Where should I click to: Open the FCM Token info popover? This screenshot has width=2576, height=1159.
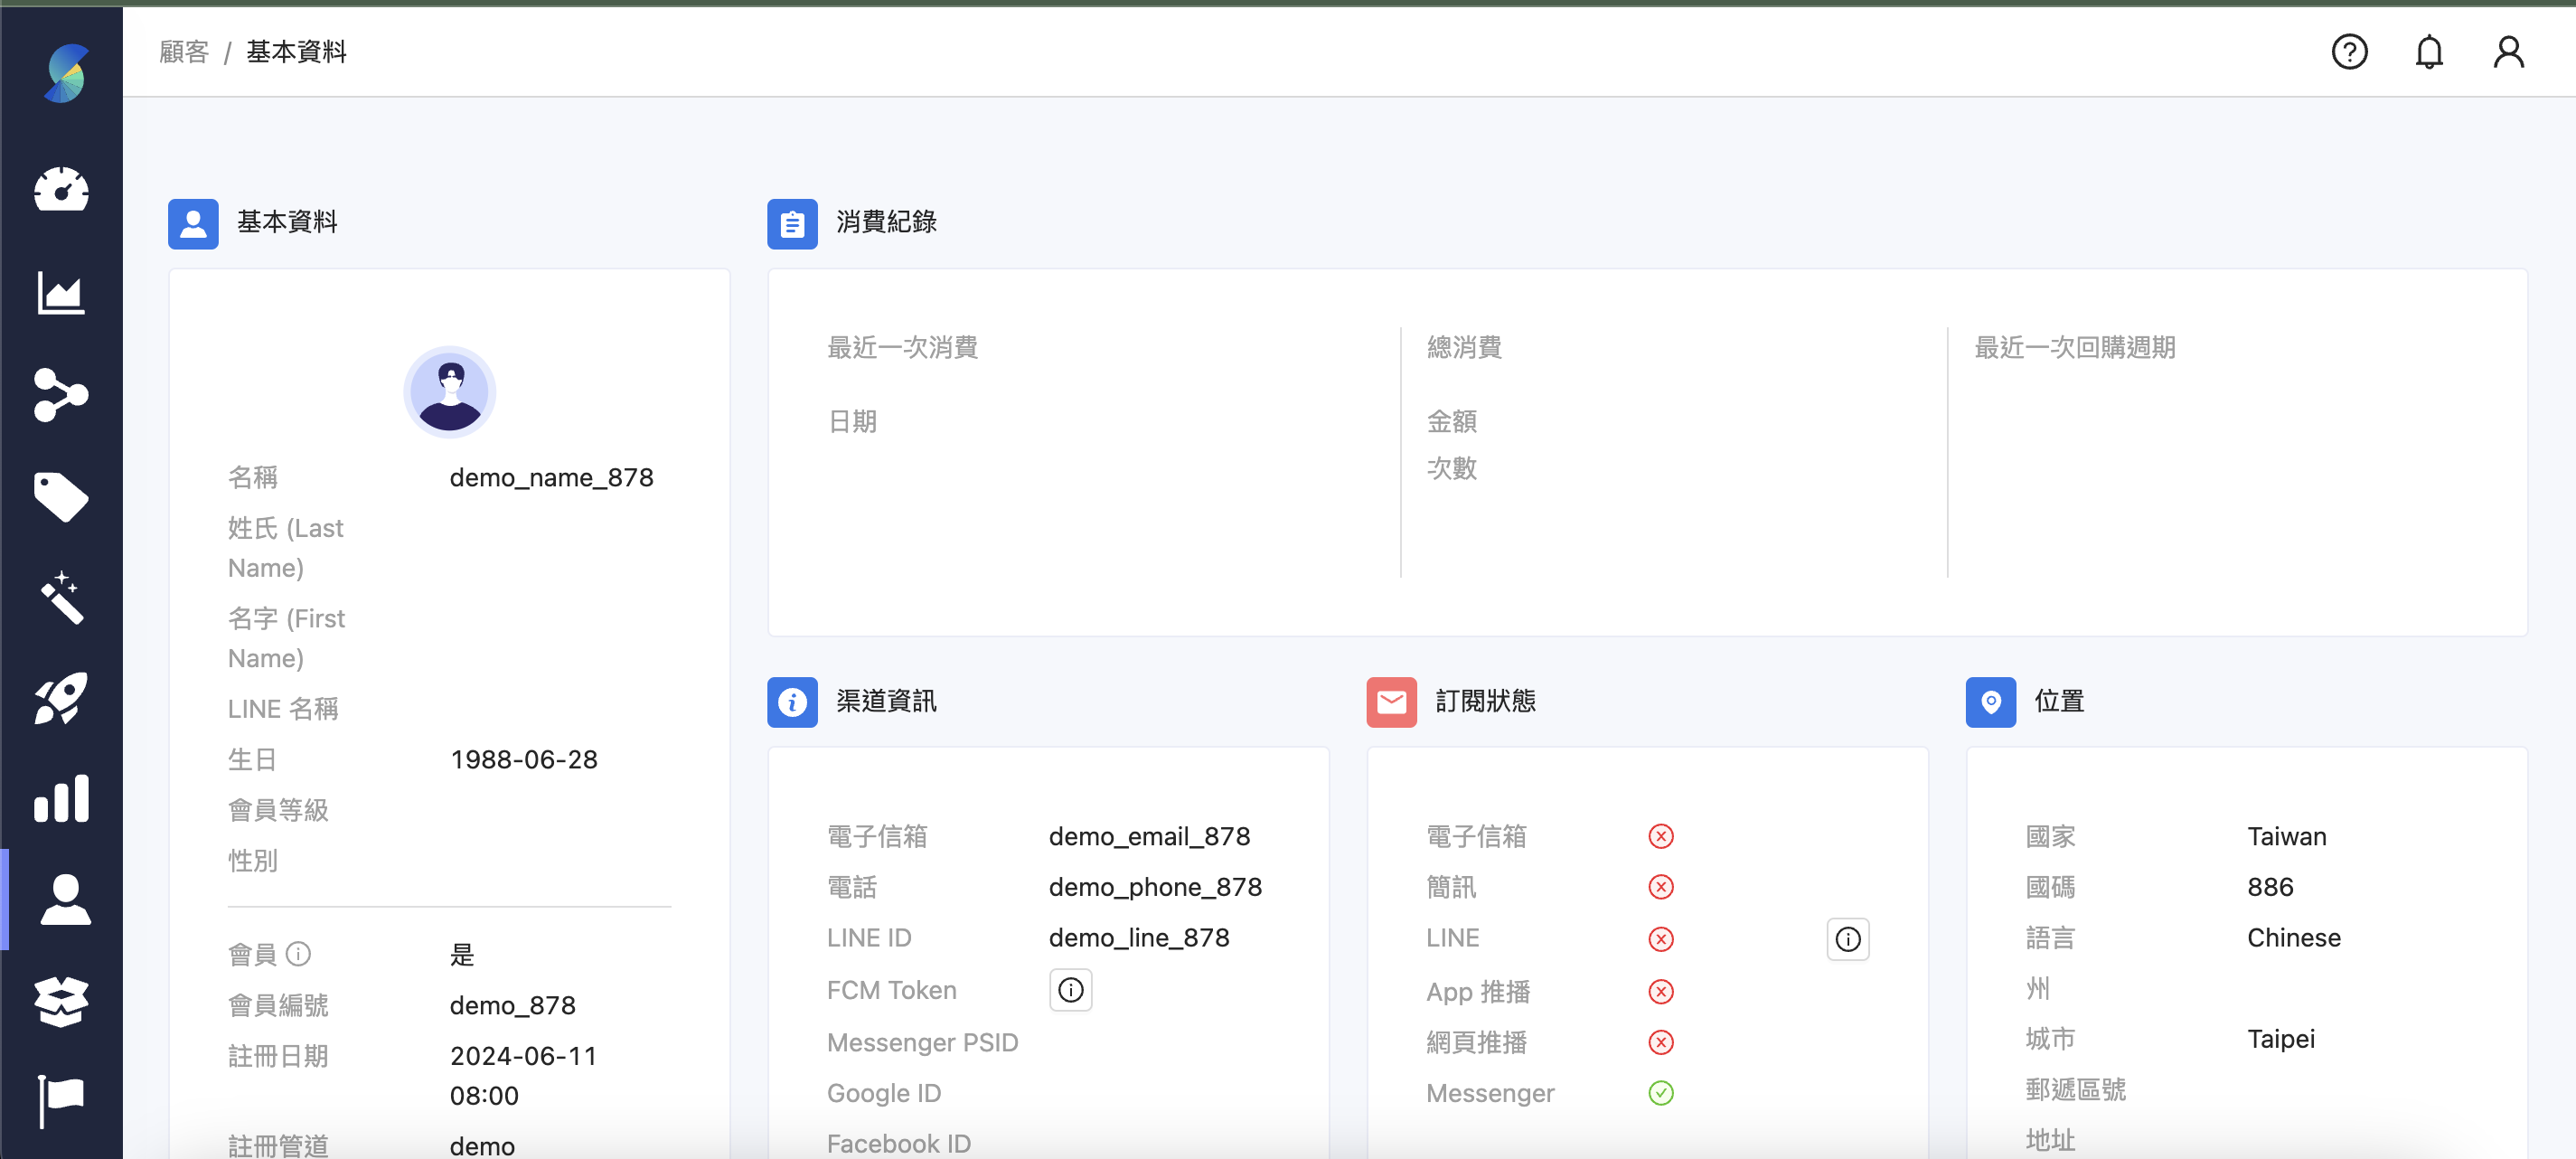[1070, 990]
